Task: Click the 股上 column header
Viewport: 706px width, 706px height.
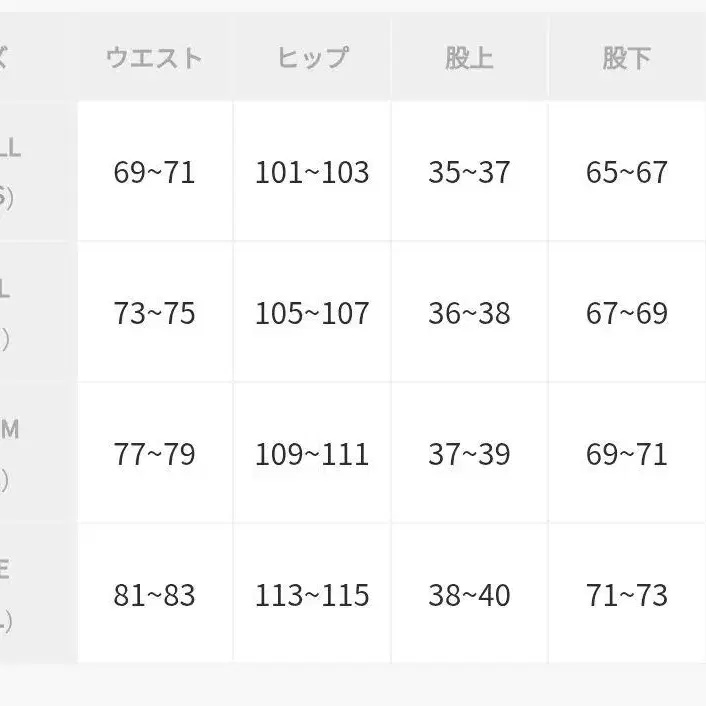Action: pos(469,58)
